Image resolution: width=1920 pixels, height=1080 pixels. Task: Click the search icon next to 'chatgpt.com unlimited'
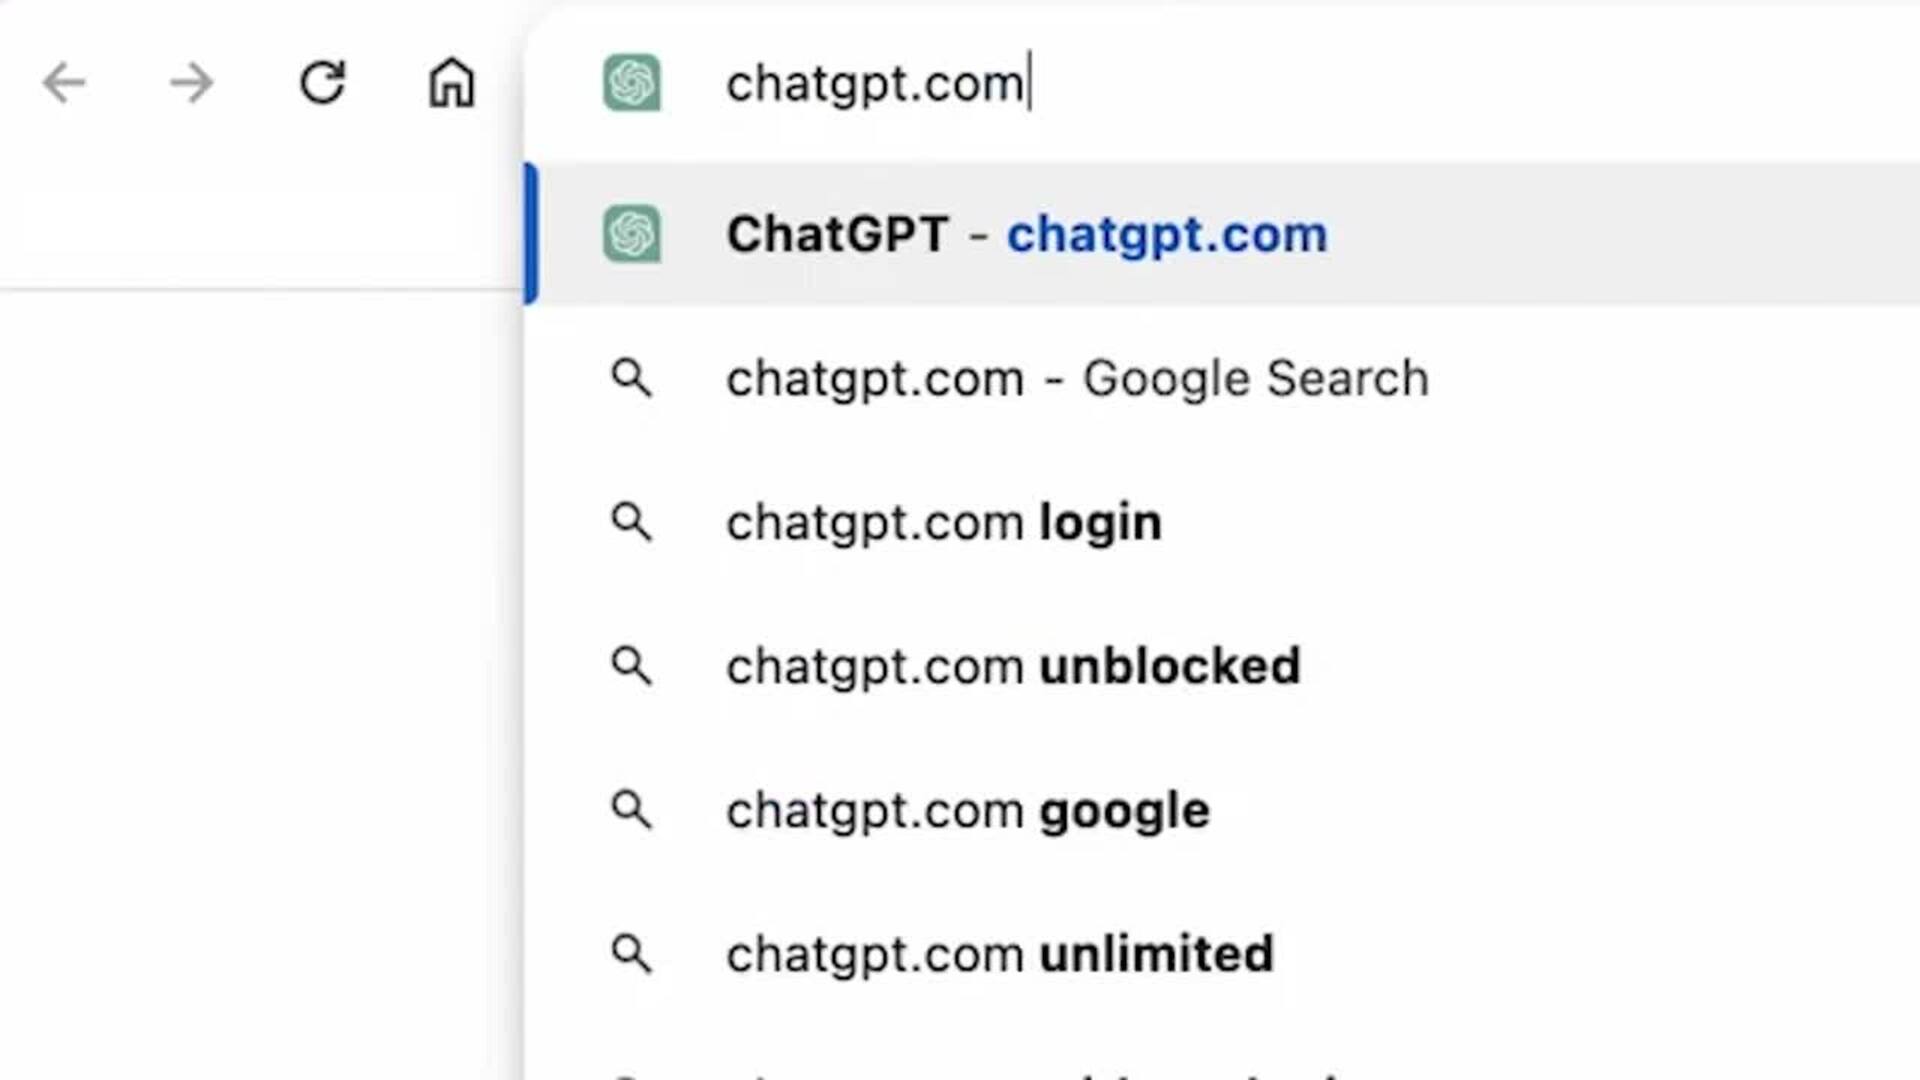click(632, 954)
